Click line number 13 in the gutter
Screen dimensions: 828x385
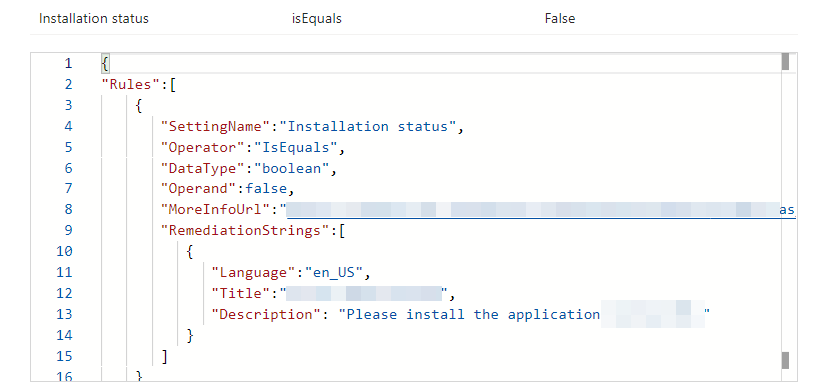point(64,314)
